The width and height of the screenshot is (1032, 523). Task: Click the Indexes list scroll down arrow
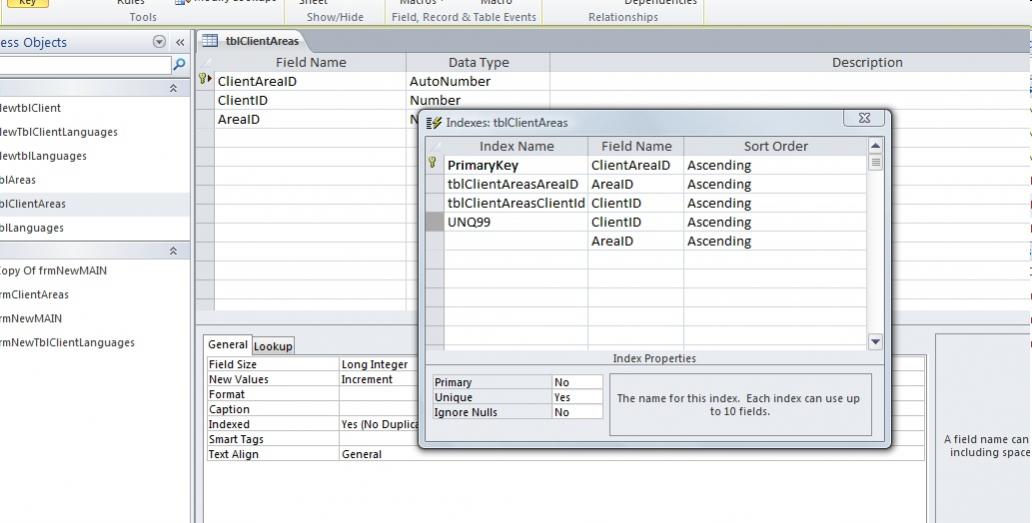(875, 341)
